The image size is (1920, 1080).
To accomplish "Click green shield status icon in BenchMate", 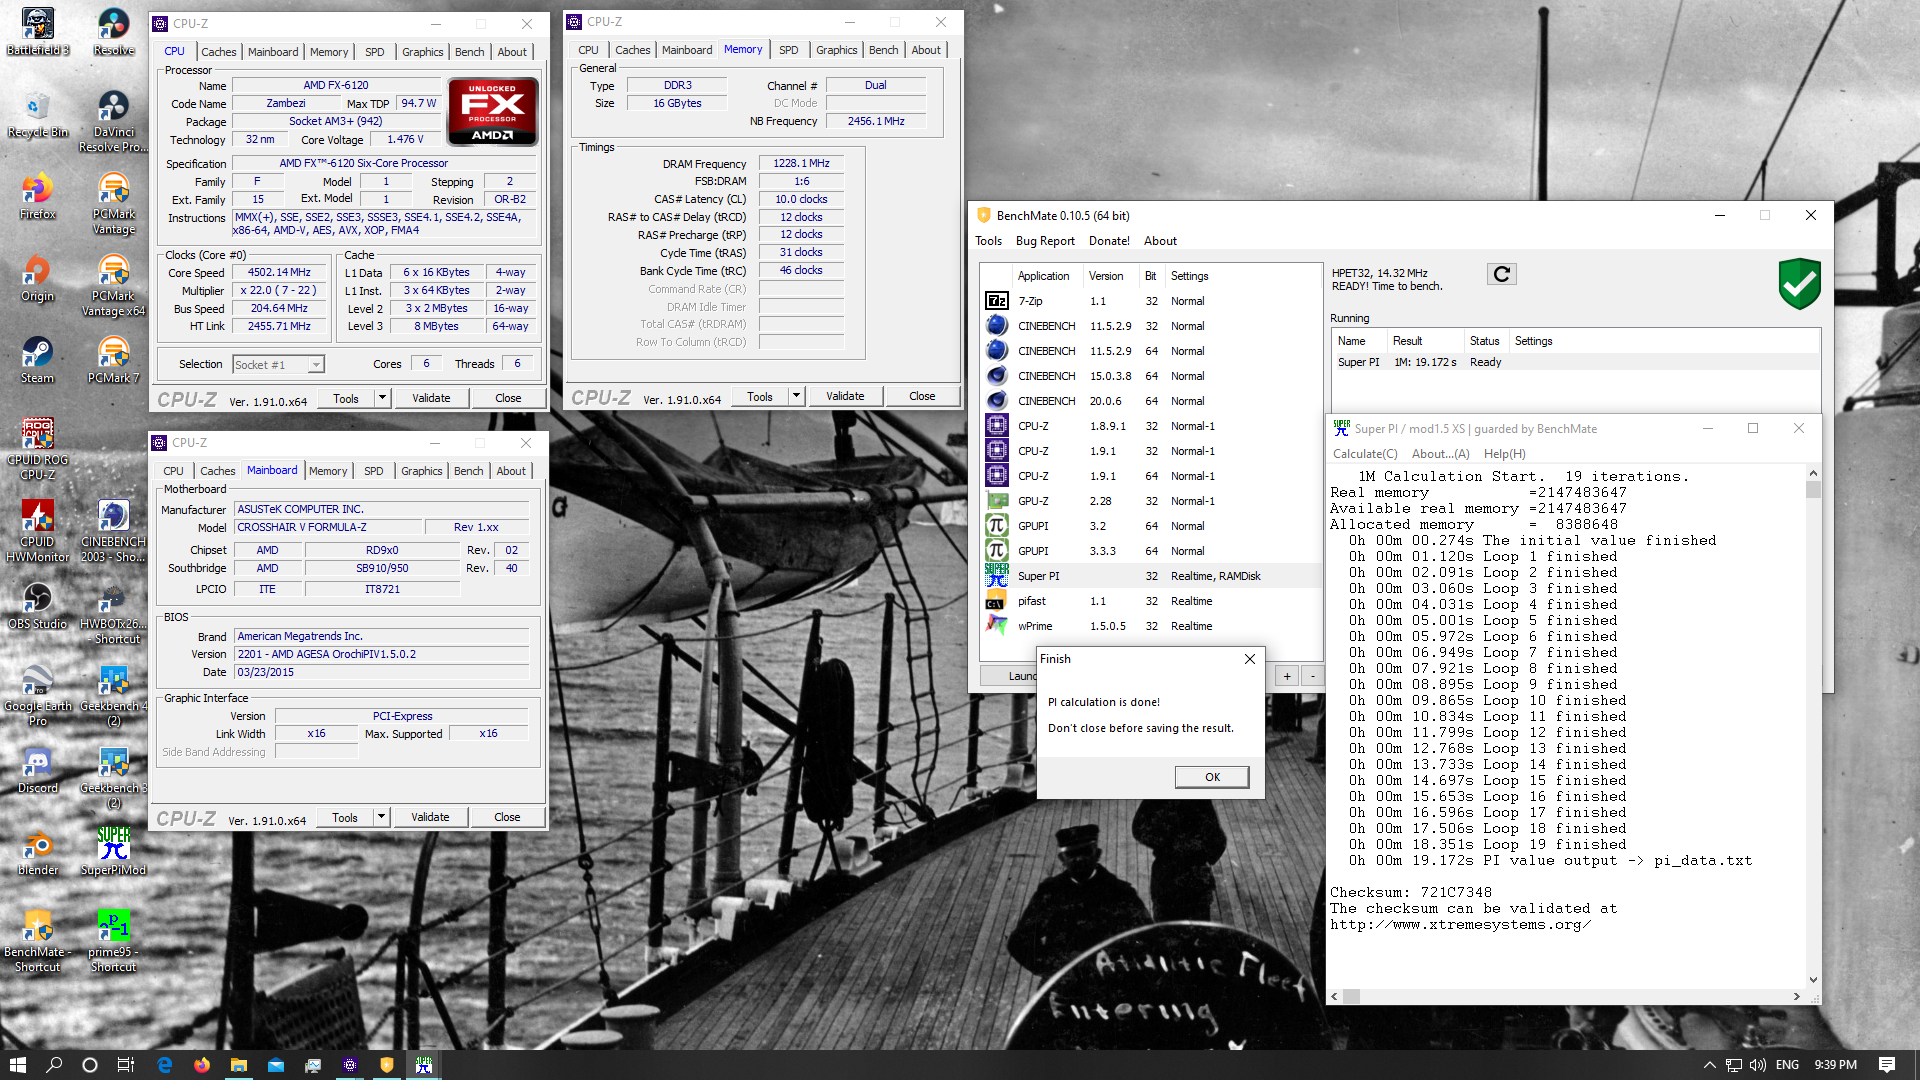I will (1799, 284).
